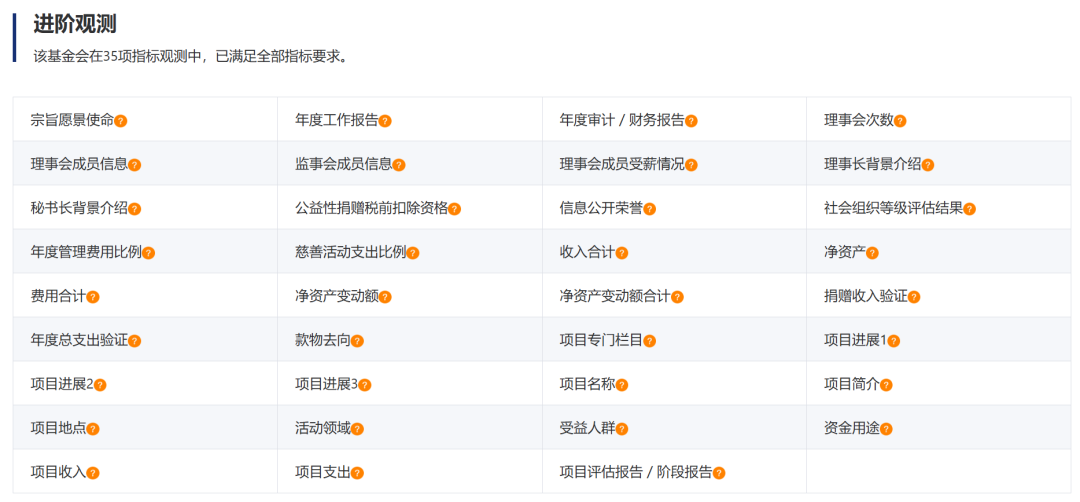The width and height of the screenshot is (1080, 502).
Task: Click the 项目评估报告 / 阶段报告 label
Action: [636, 473]
